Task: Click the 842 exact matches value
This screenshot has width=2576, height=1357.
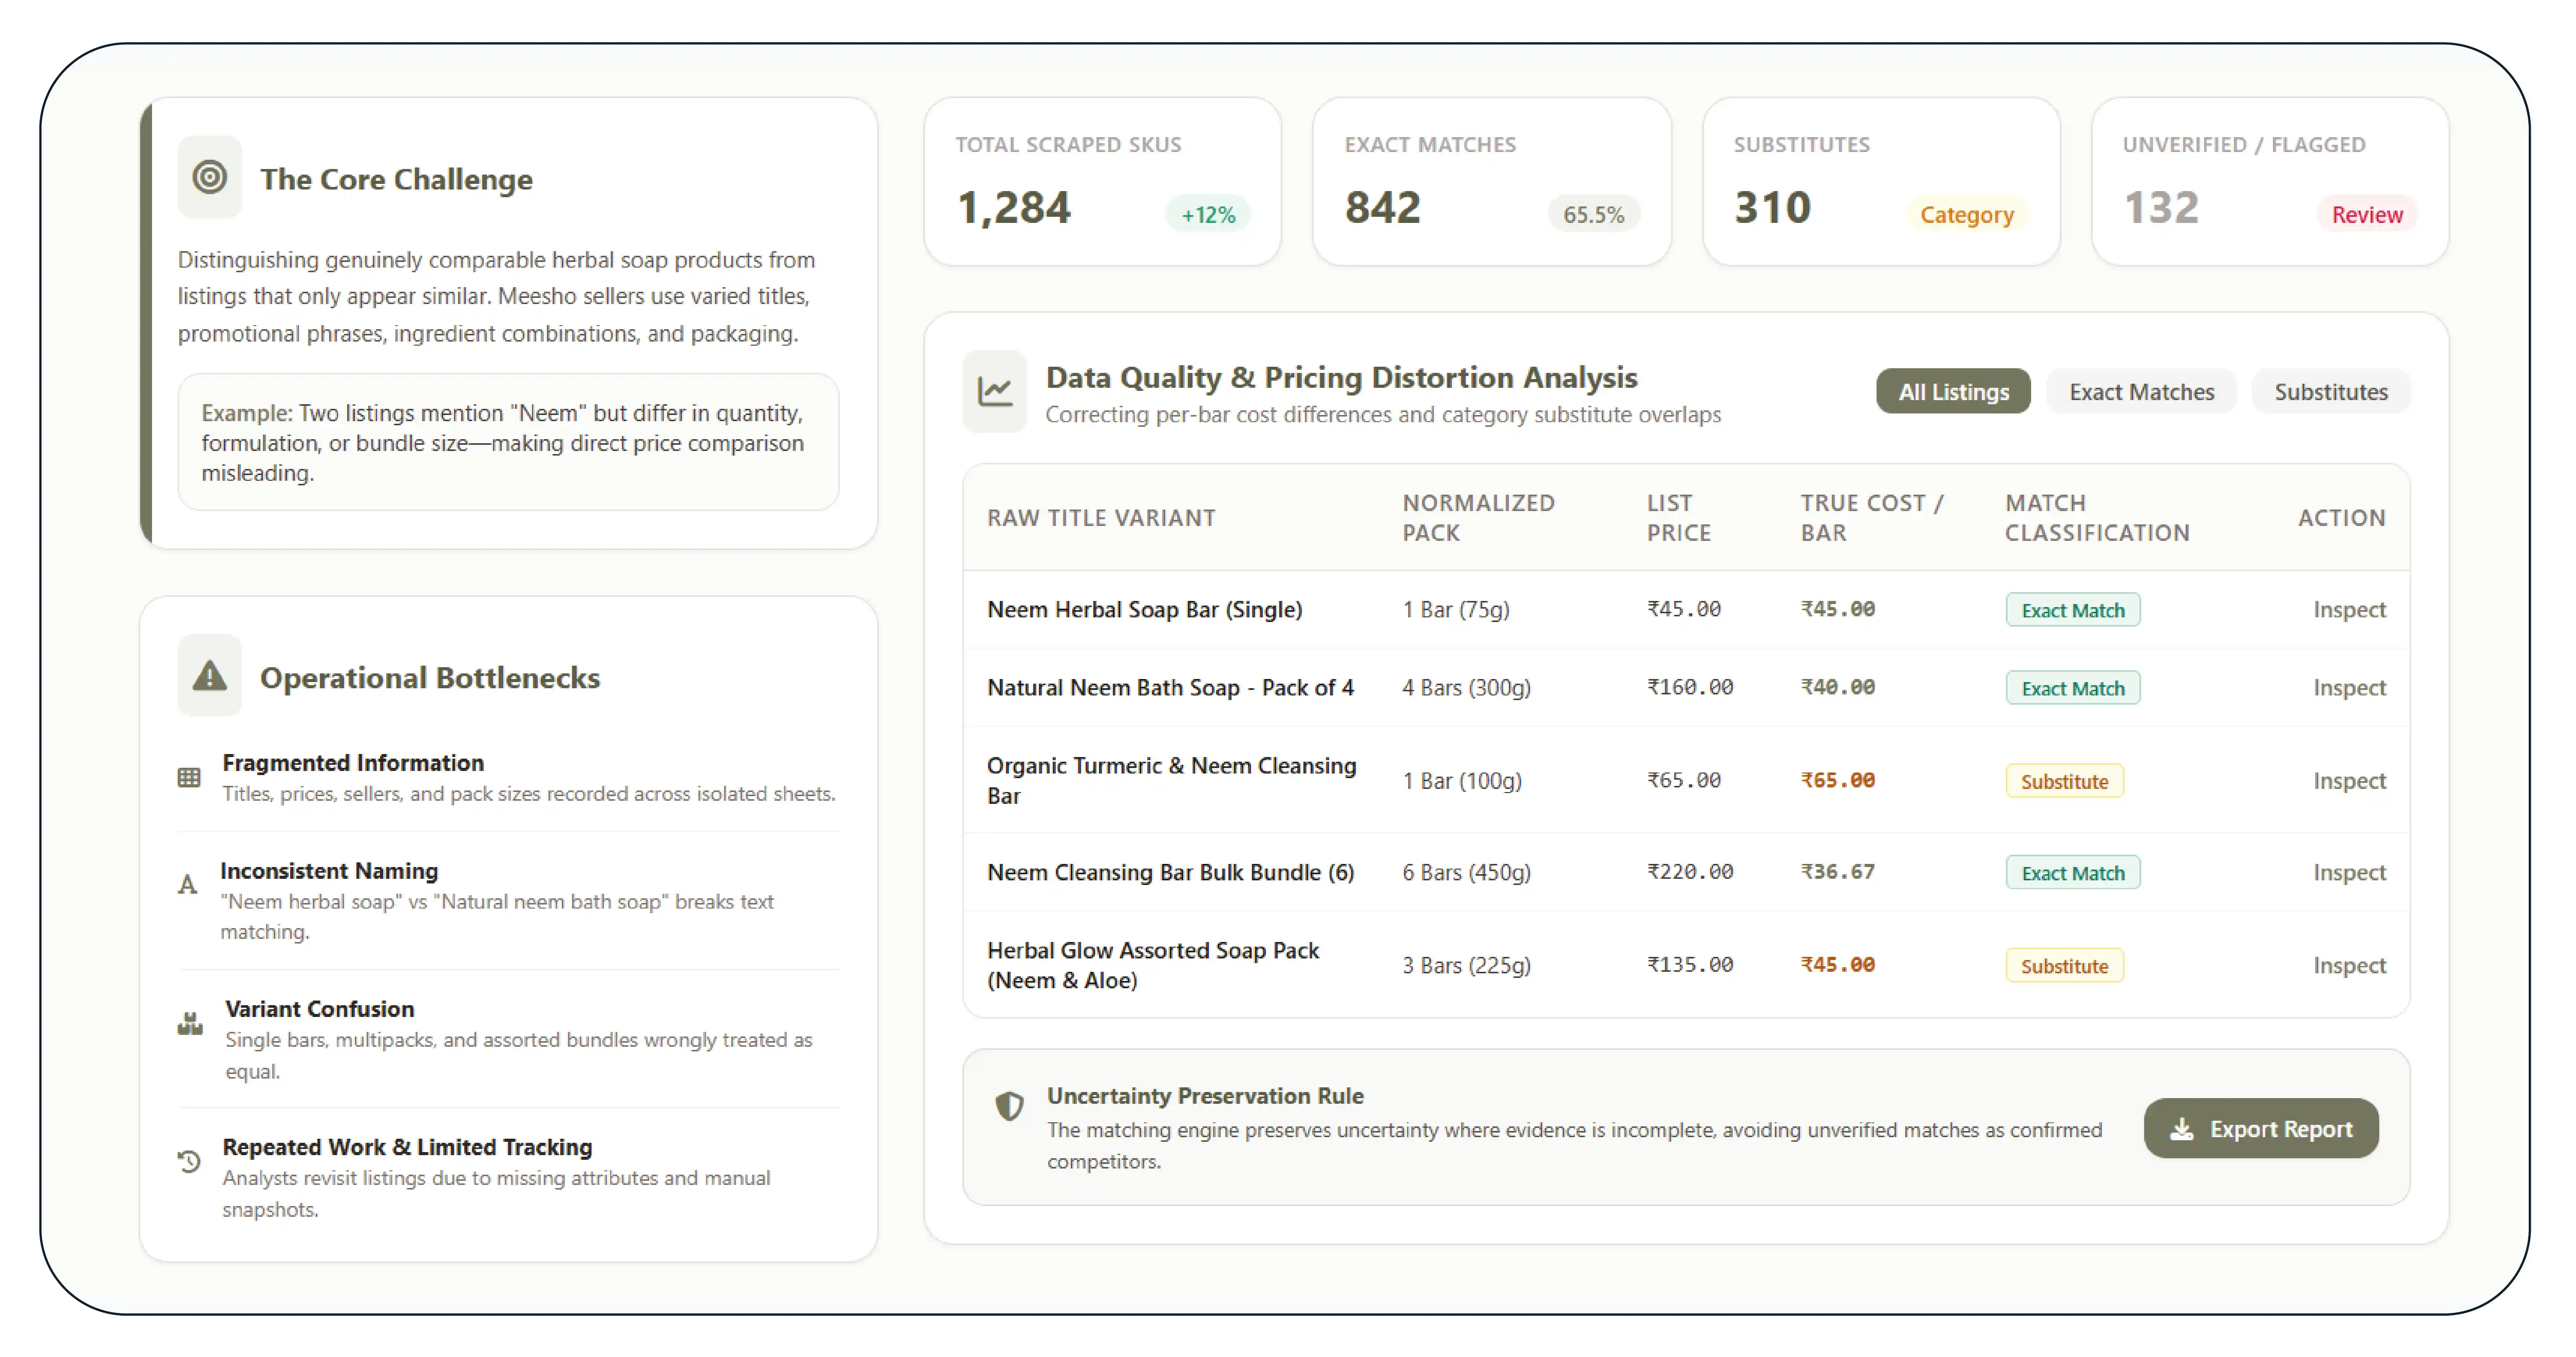Action: [x=1382, y=208]
